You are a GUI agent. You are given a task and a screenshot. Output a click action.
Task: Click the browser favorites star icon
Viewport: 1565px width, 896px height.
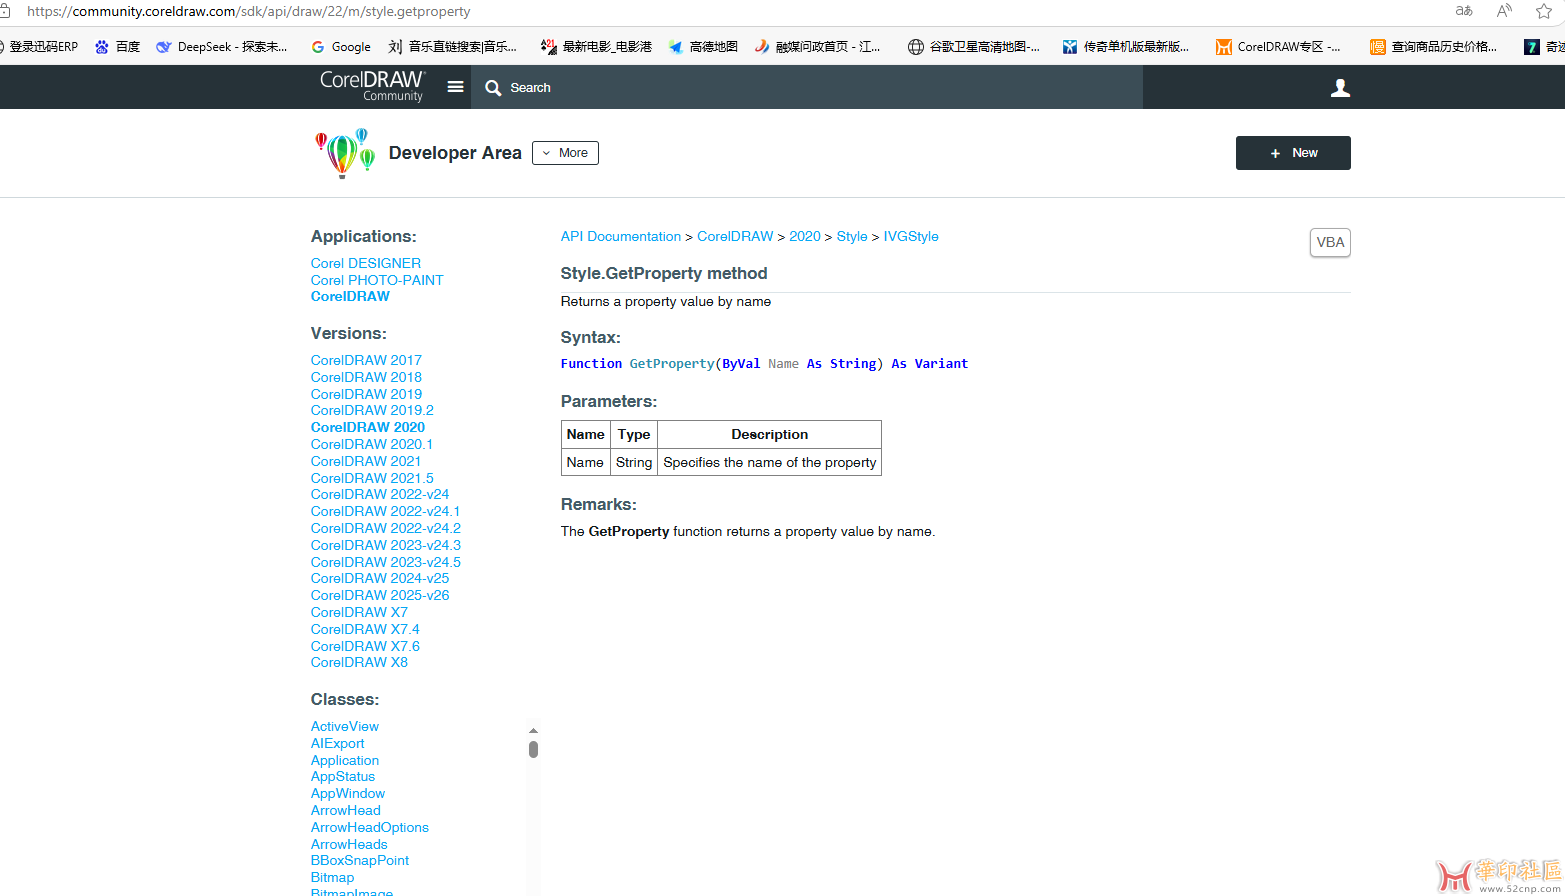[x=1544, y=11]
